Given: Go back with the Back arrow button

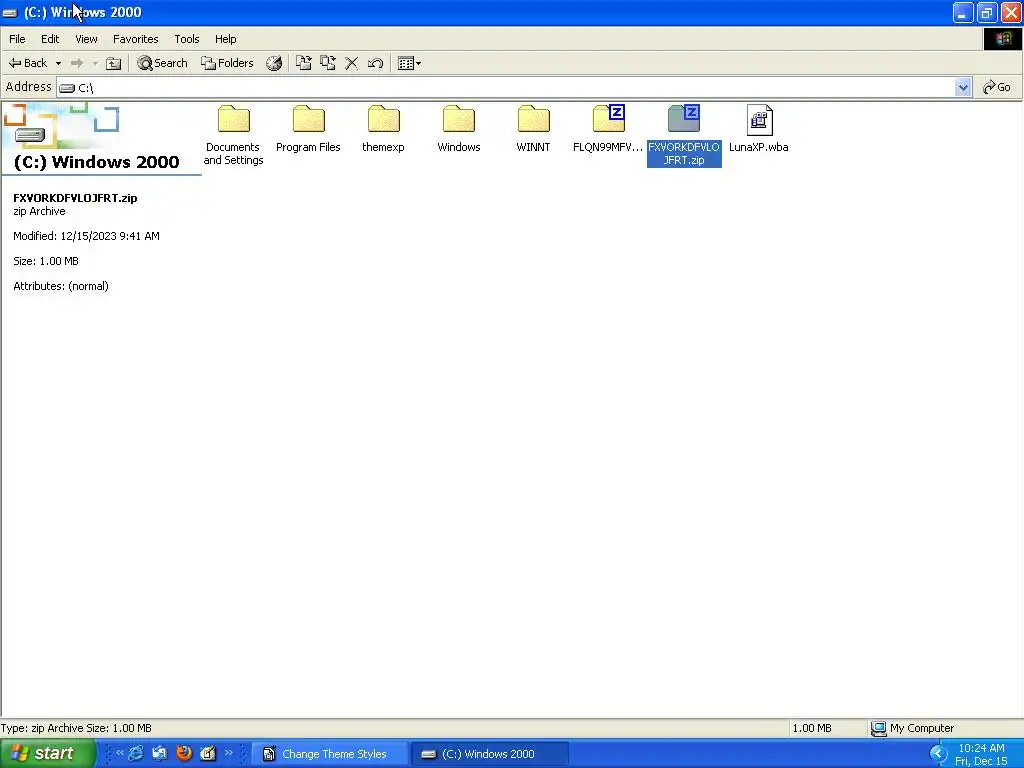Looking at the screenshot, I should pos(27,63).
